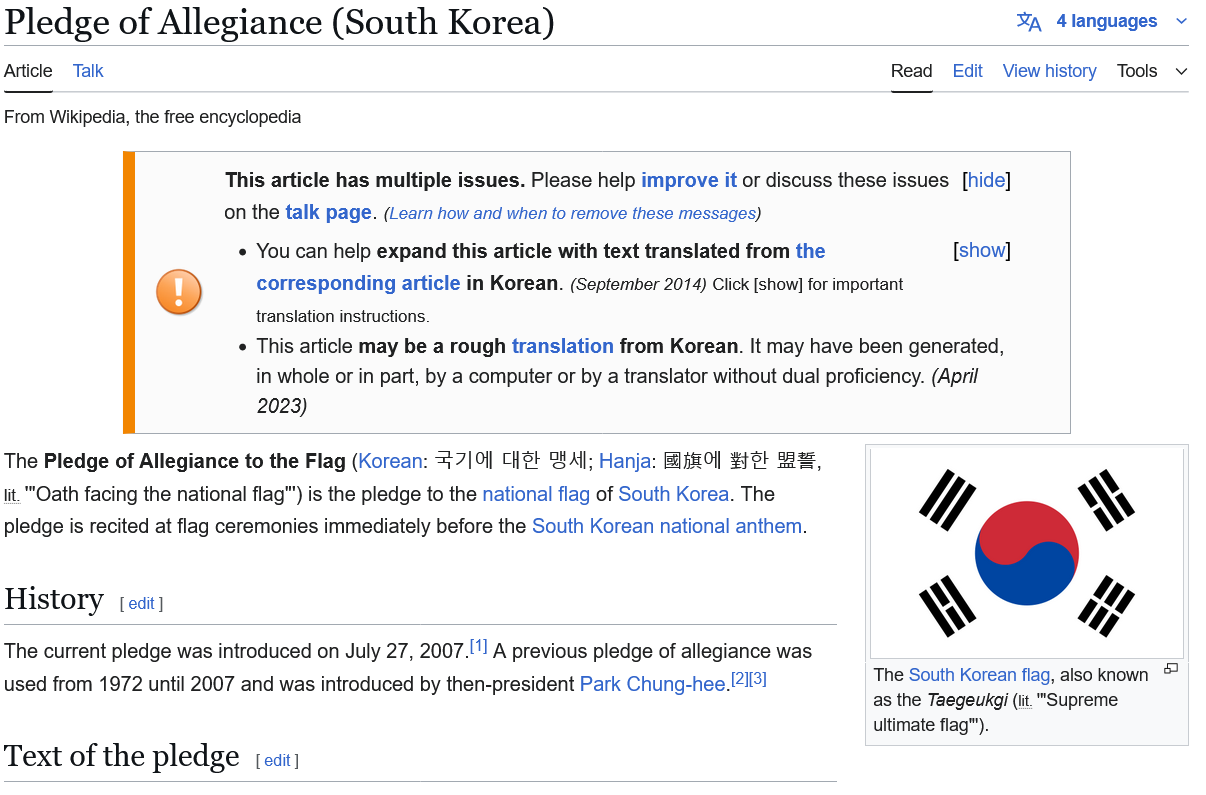Follow 'South Korean national anthem' link
1206x795 pixels.
coord(667,526)
